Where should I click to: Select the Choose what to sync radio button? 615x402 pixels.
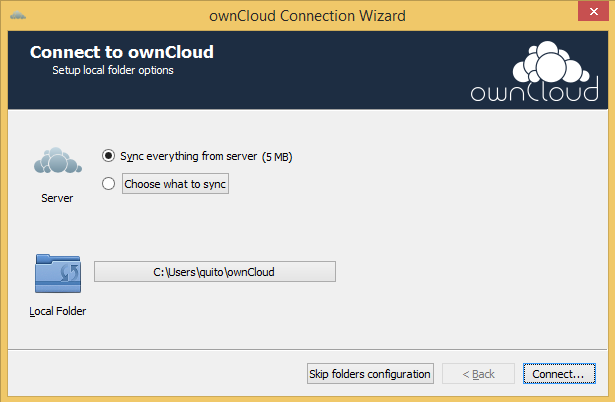tap(108, 184)
